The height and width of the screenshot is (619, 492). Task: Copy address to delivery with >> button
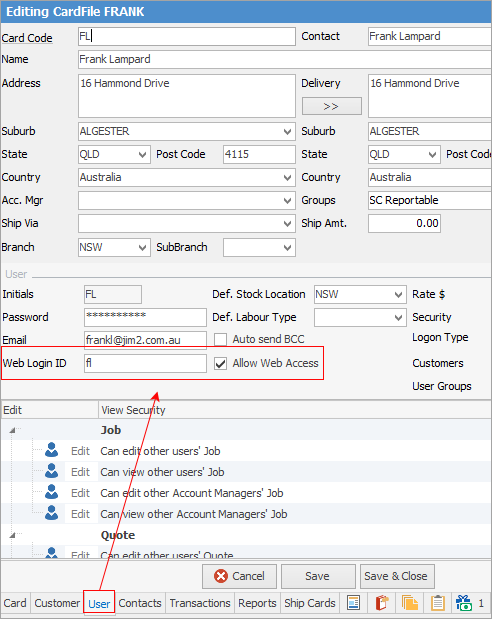[331, 106]
